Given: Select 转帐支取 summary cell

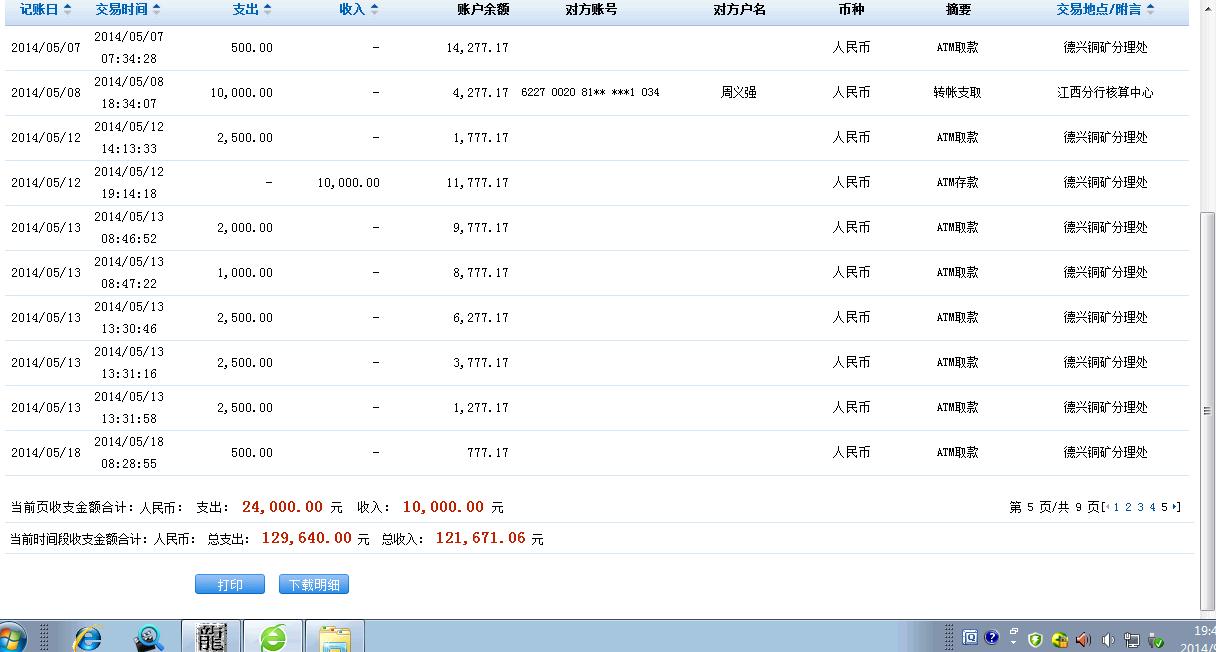Looking at the screenshot, I should click(957, 92).
